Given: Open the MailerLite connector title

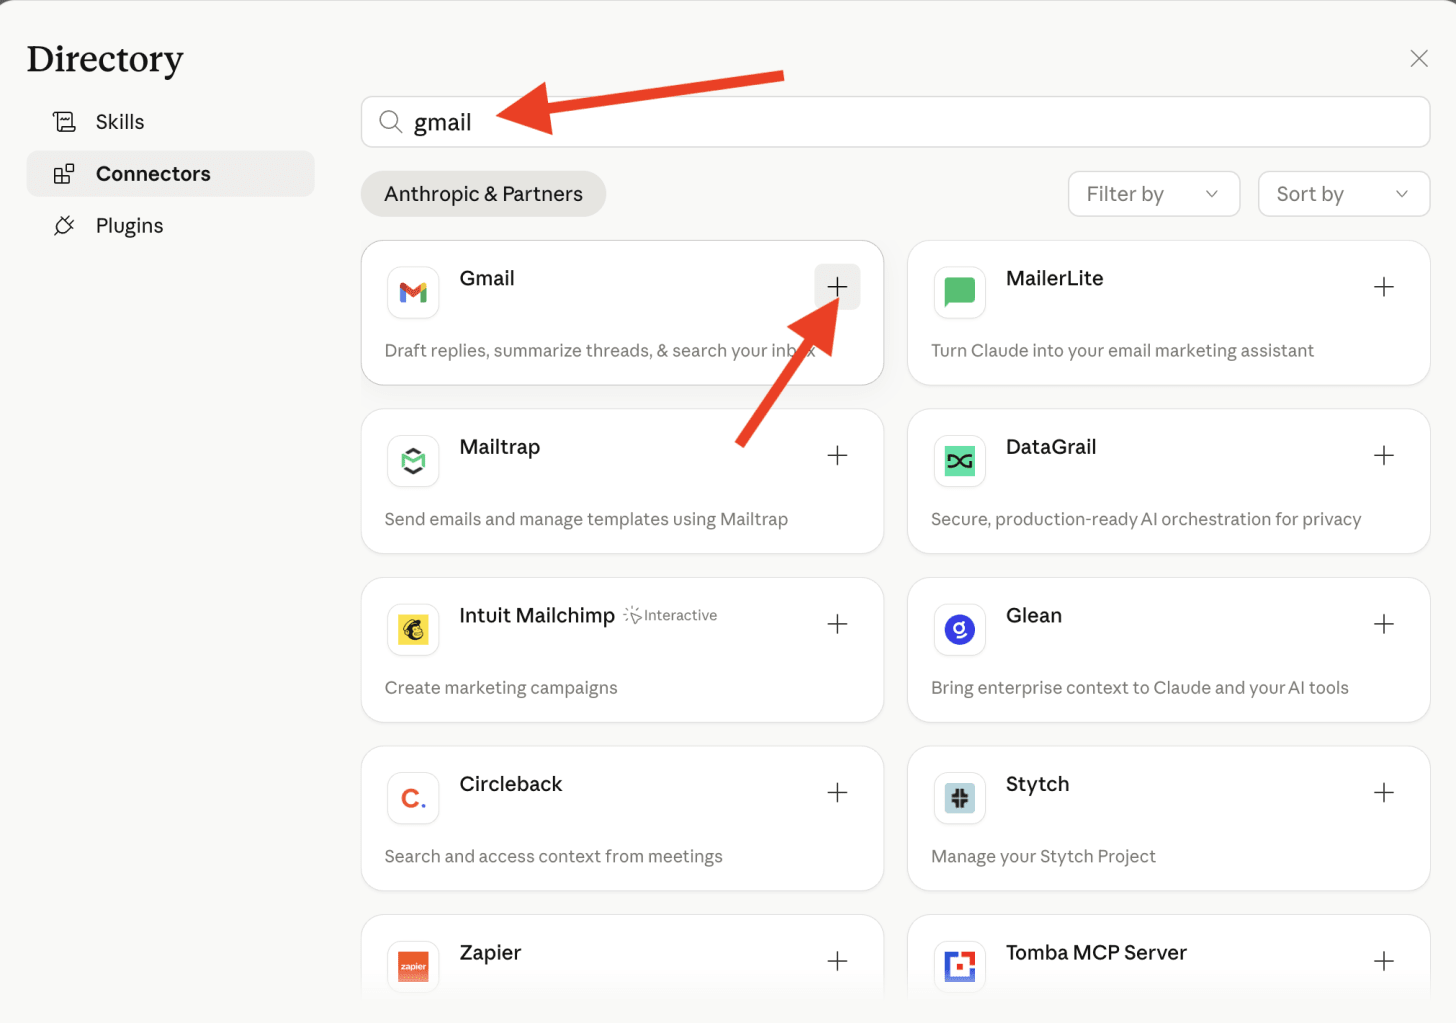Looking at the screenshot, I should pyautogui.click(x=1054, y=279).
